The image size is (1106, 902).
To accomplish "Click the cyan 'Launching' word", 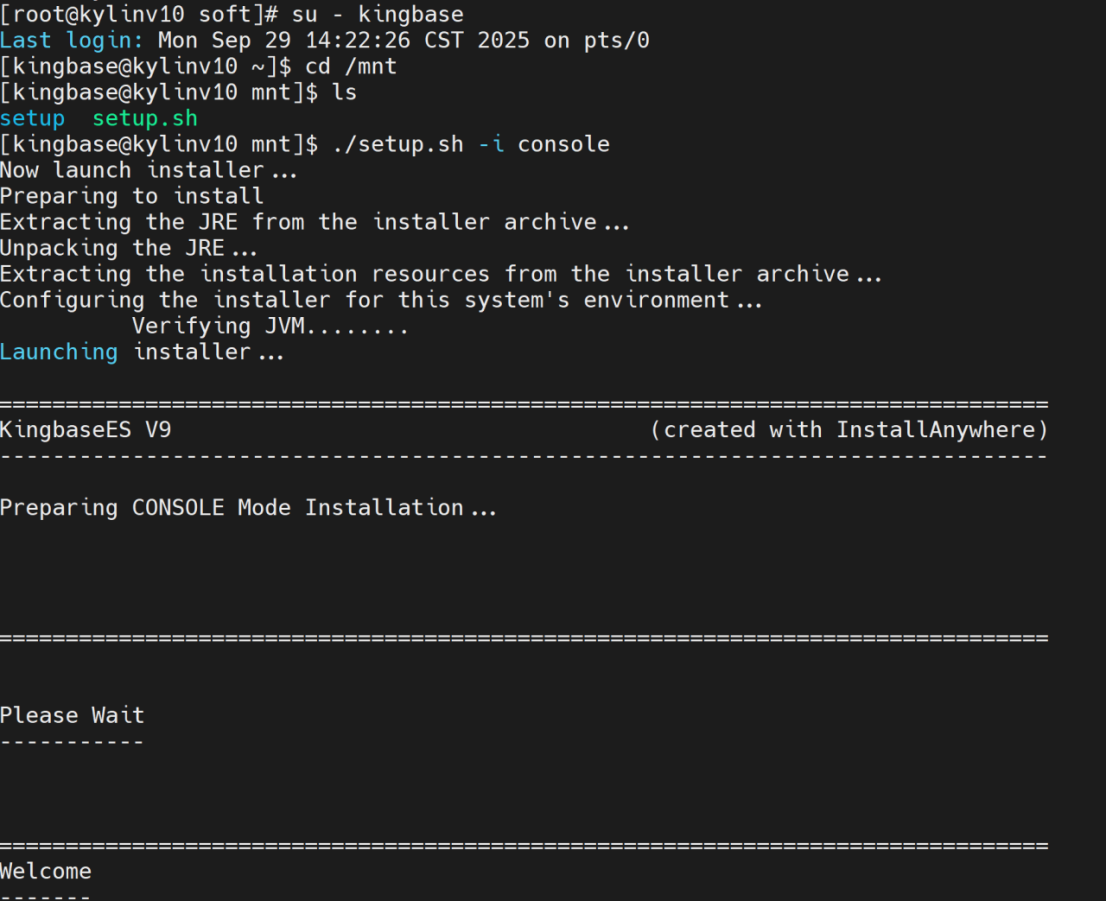I will [x=58, y=352].
